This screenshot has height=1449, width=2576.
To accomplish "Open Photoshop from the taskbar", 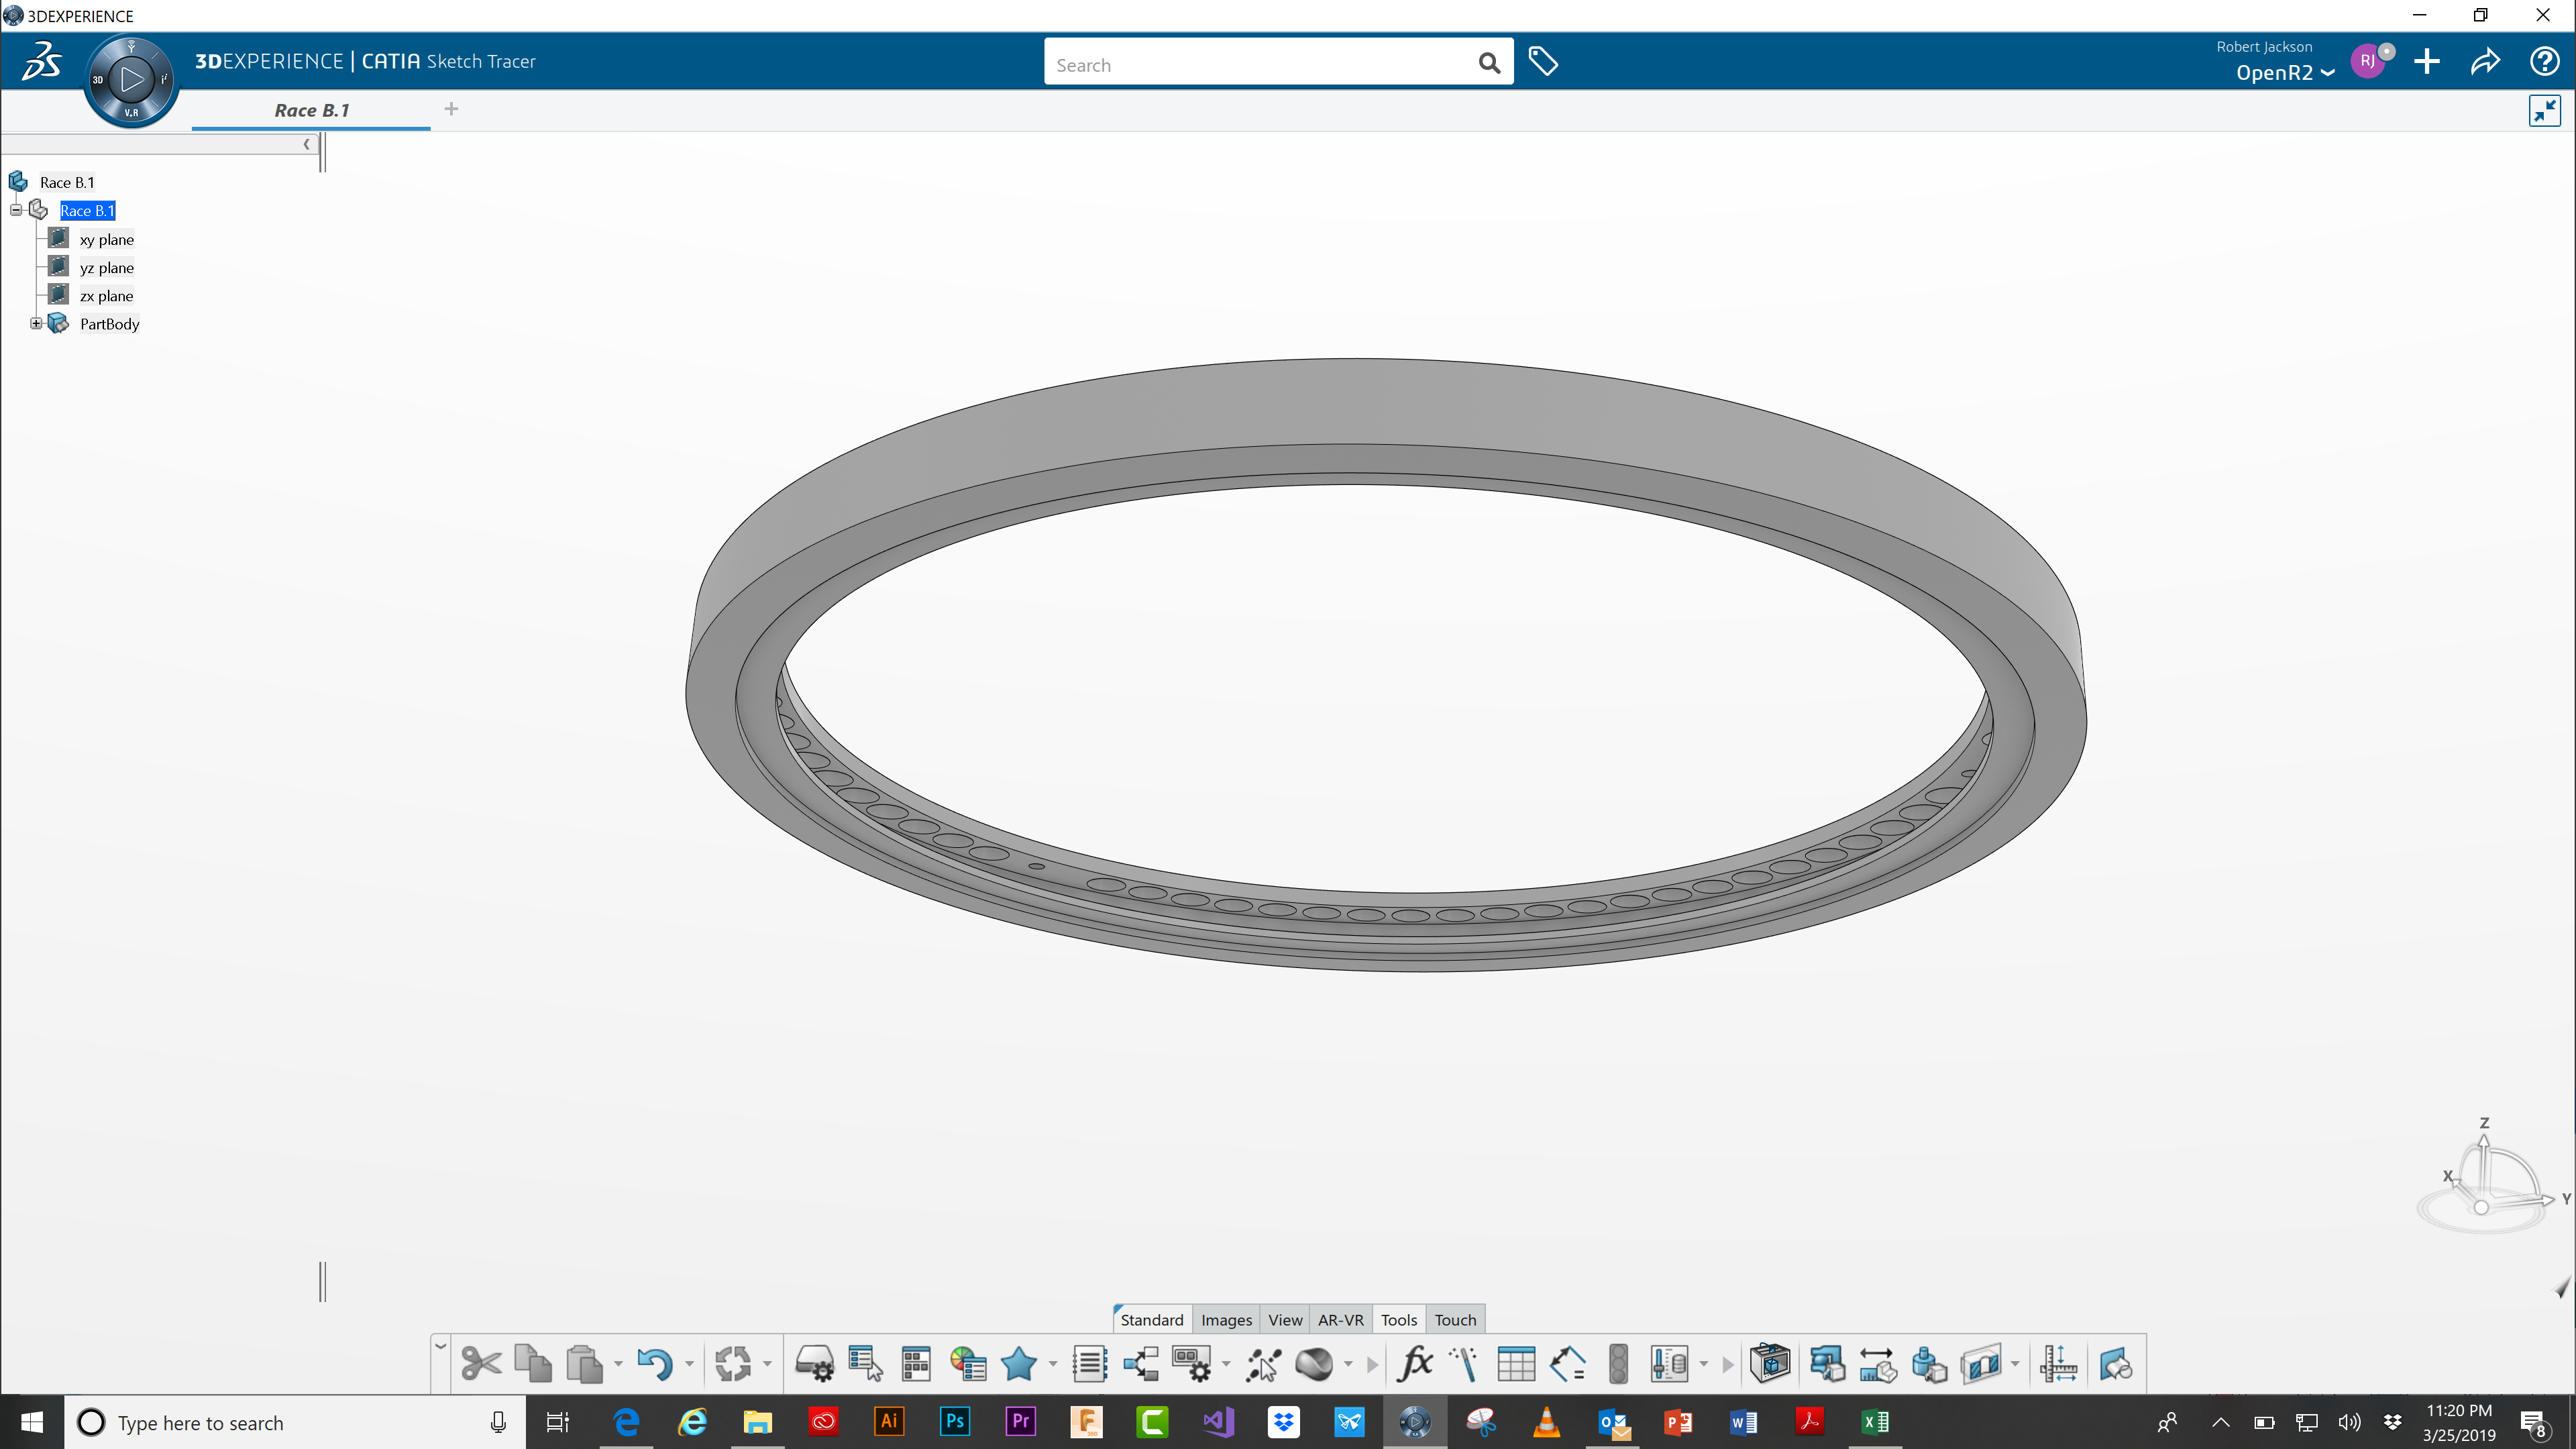I will pos(954,1421).
